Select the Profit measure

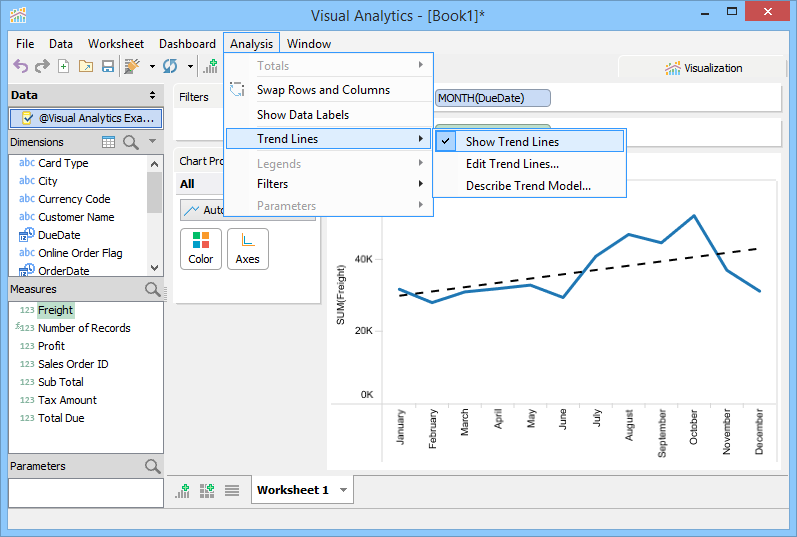click(x=51, y=346)
